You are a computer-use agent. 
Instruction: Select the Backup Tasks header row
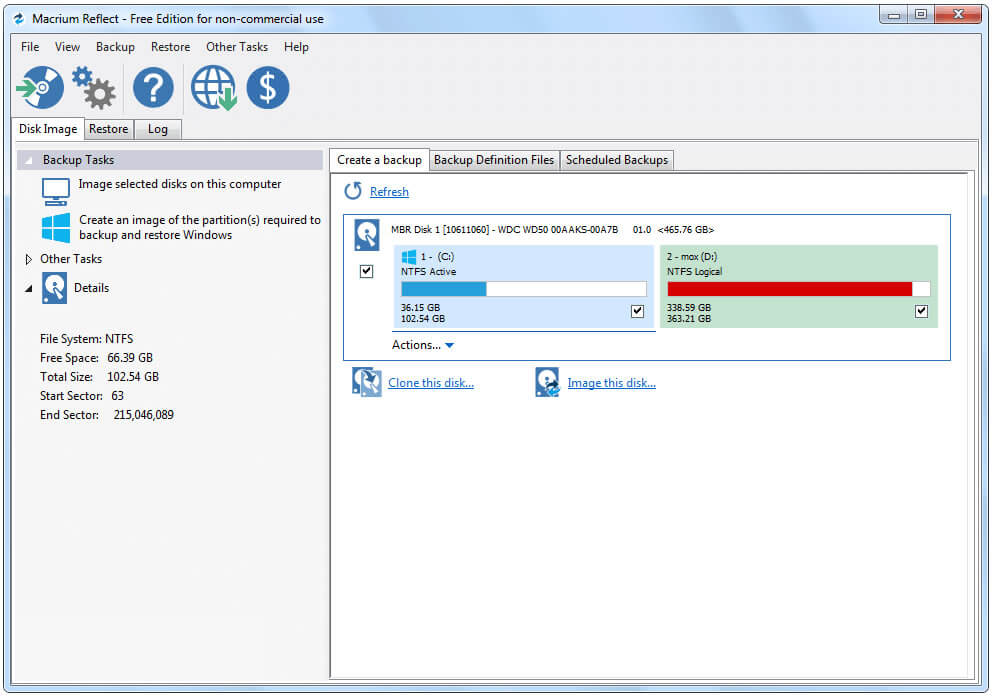170,160
